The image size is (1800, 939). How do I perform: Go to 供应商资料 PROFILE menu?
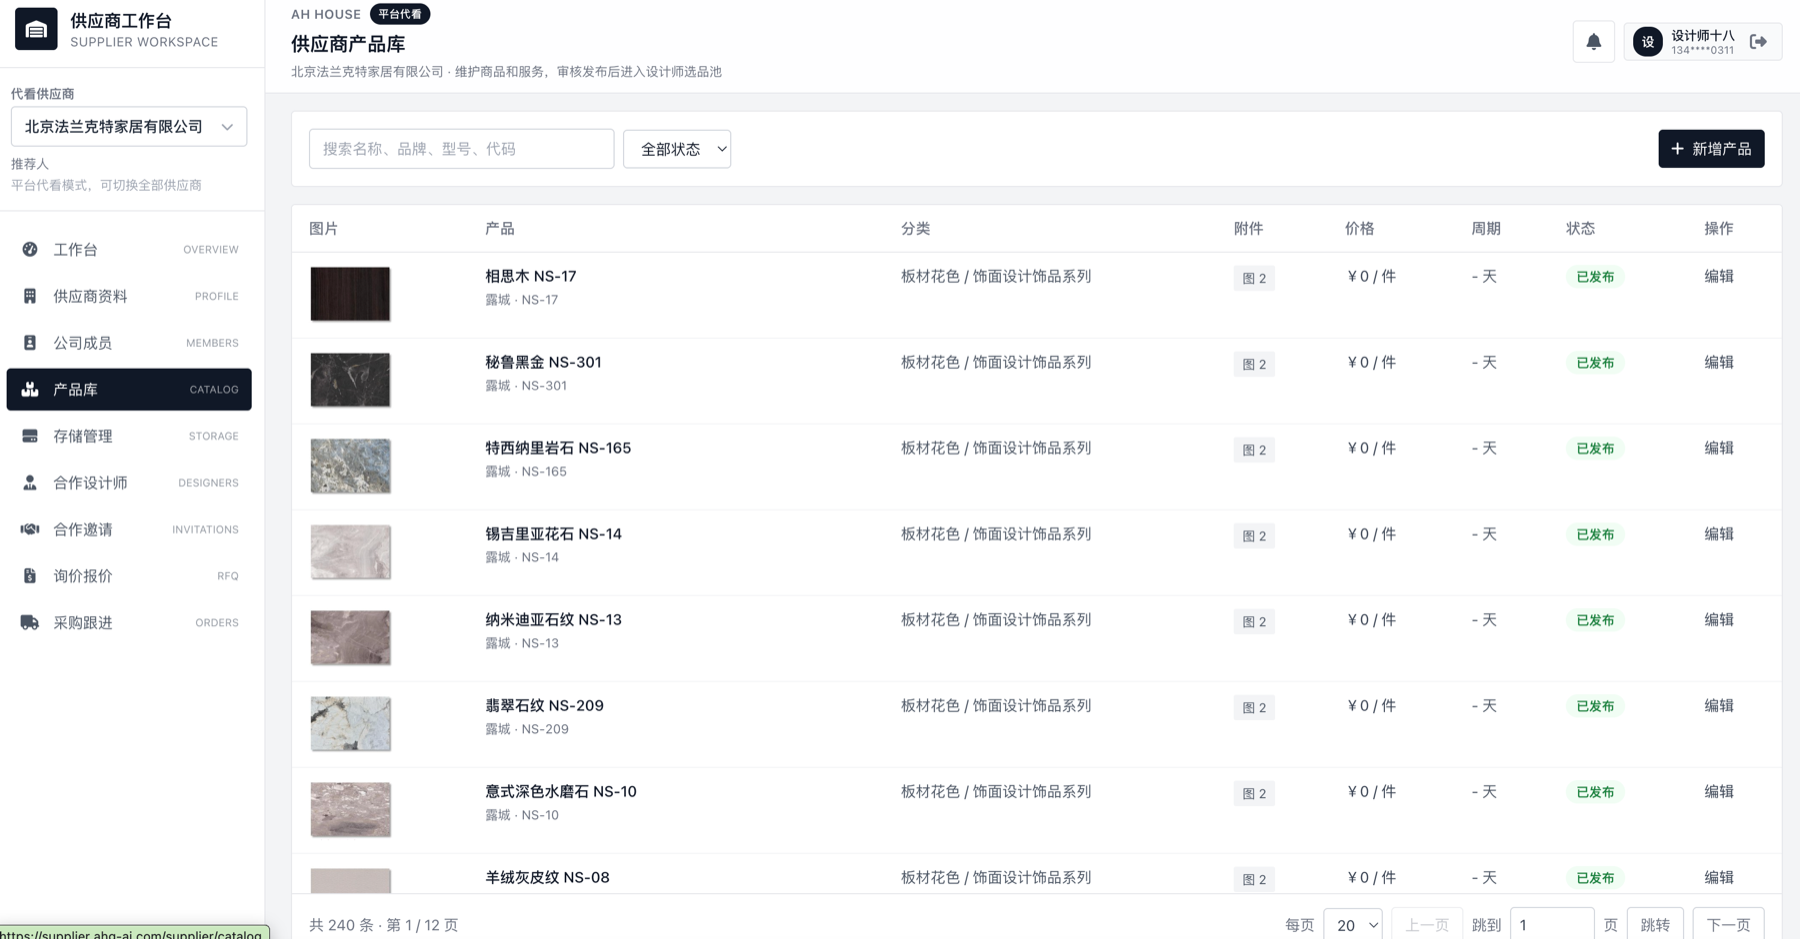tap(129, 296)
